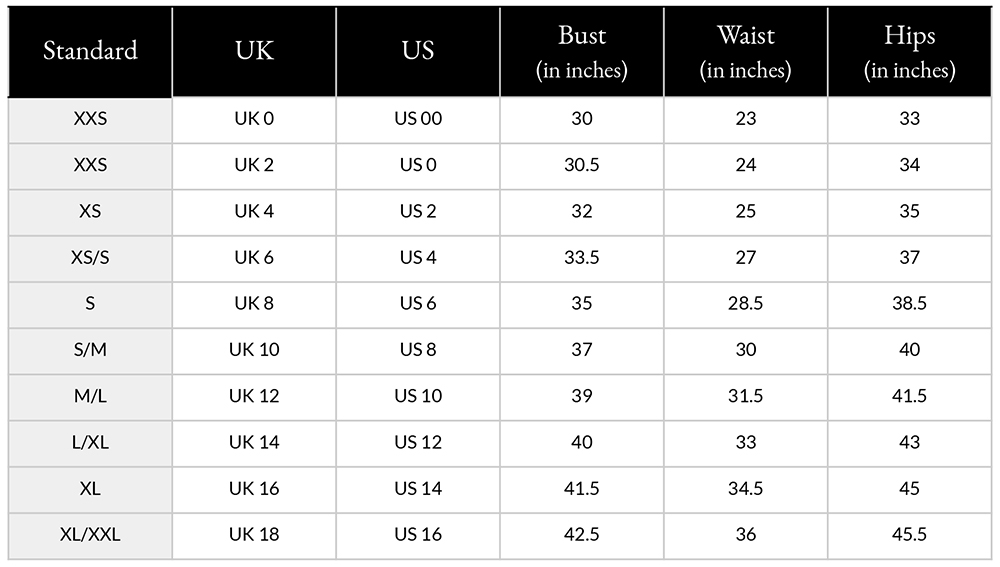Select the Bust (in inches) header
Screen dimensions: 1000x567
click(582, 52)
